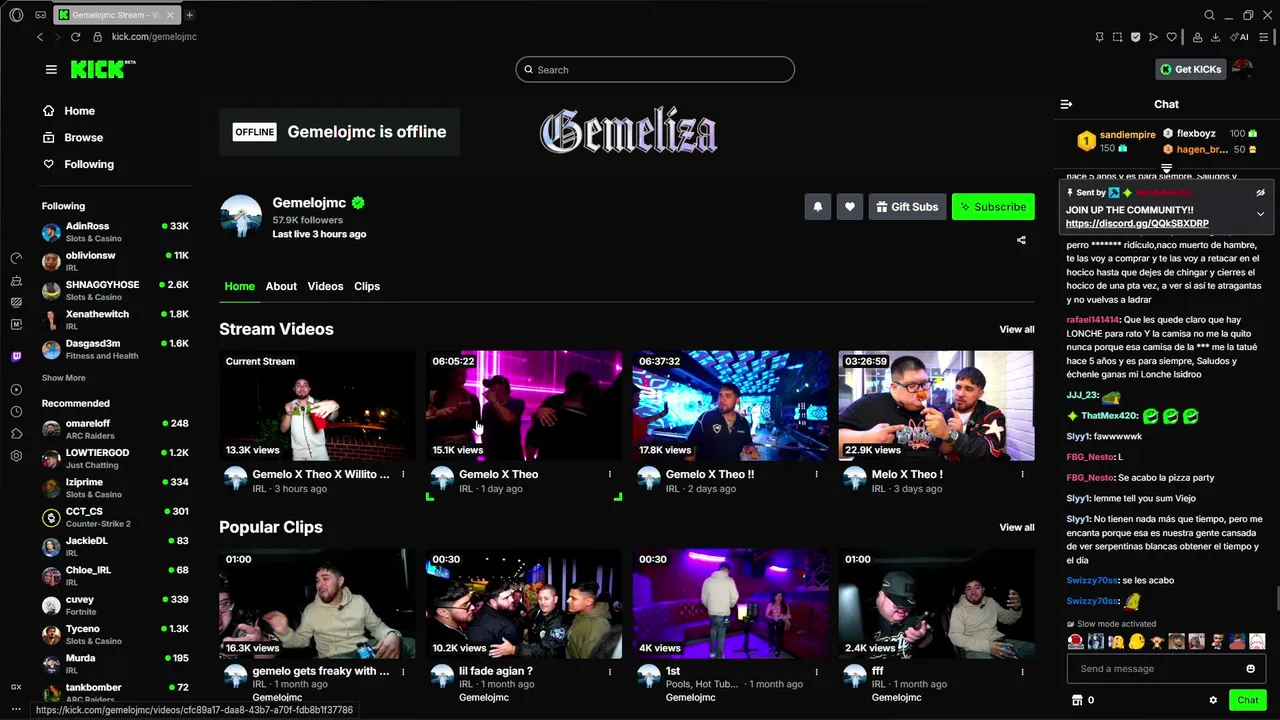Collapse the chat panel
The width and height of the screenshot is (1280, 720).
[x=1066, y=104]
